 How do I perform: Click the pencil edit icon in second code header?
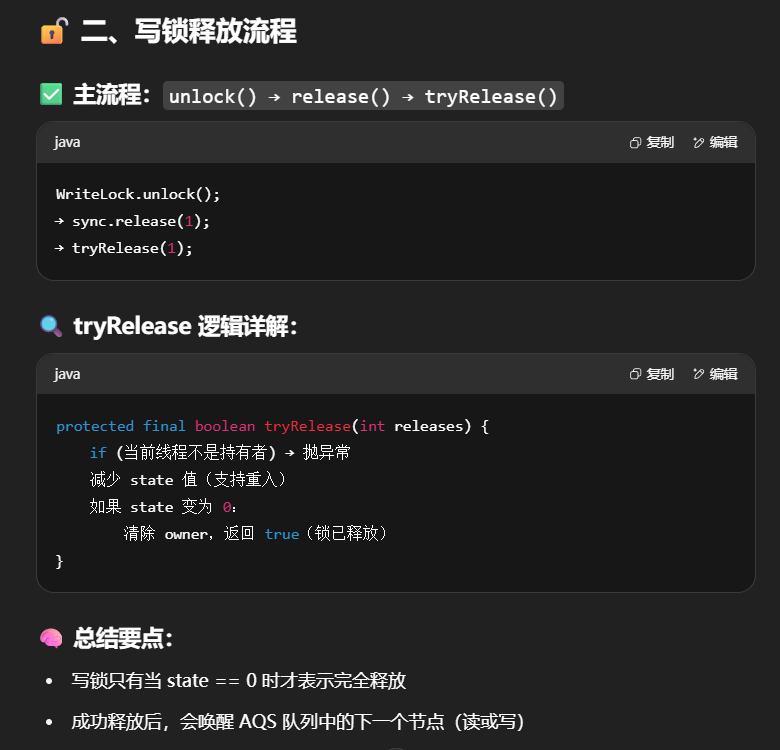[698, 374]
